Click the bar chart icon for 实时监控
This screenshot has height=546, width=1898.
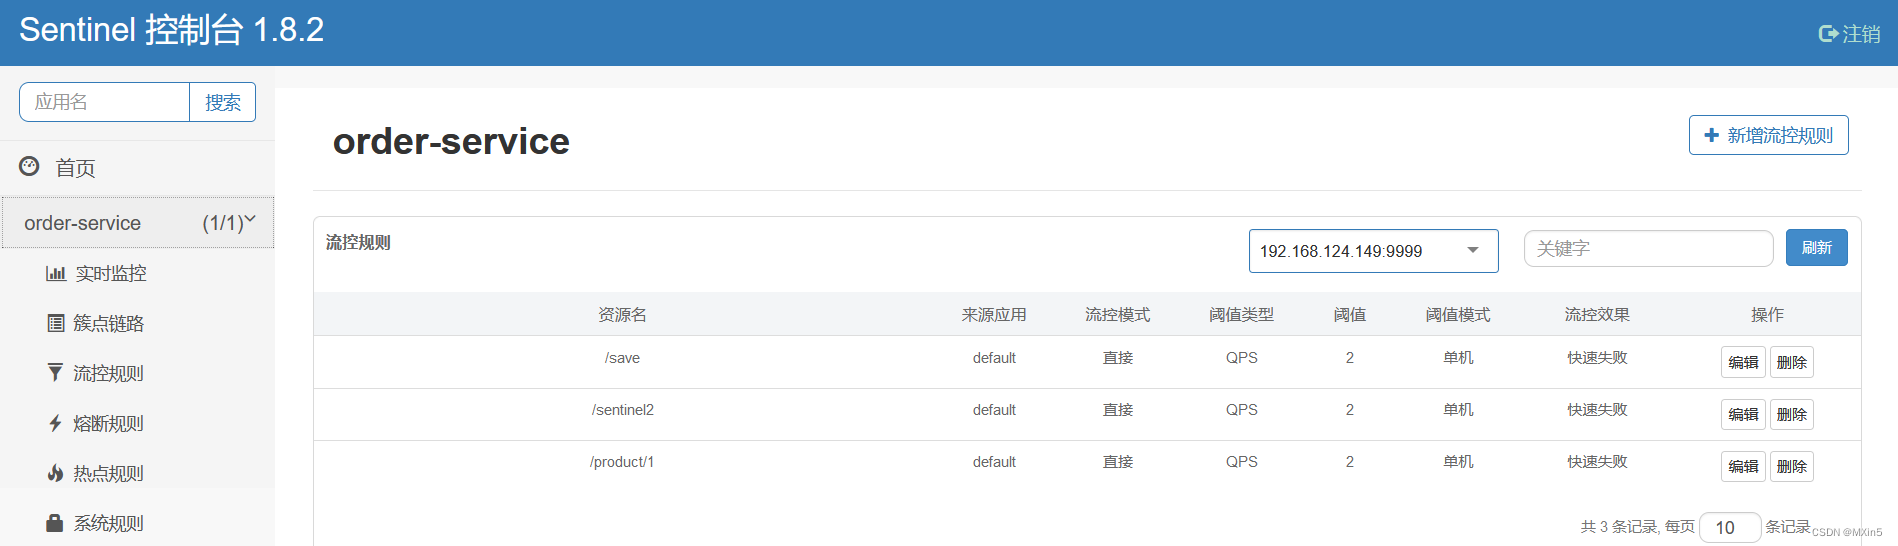tap(56, 273)
